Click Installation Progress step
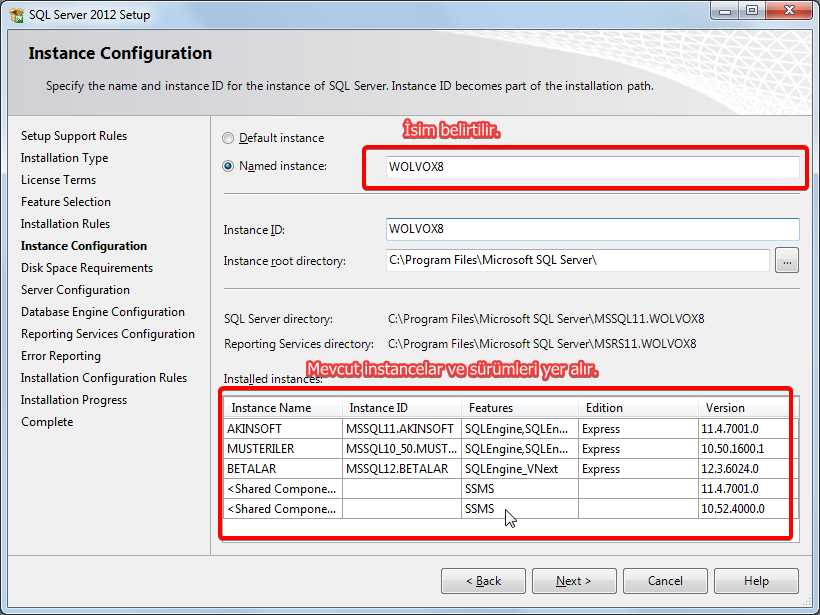This screenshot has height=615, width=820. point(74,400)
